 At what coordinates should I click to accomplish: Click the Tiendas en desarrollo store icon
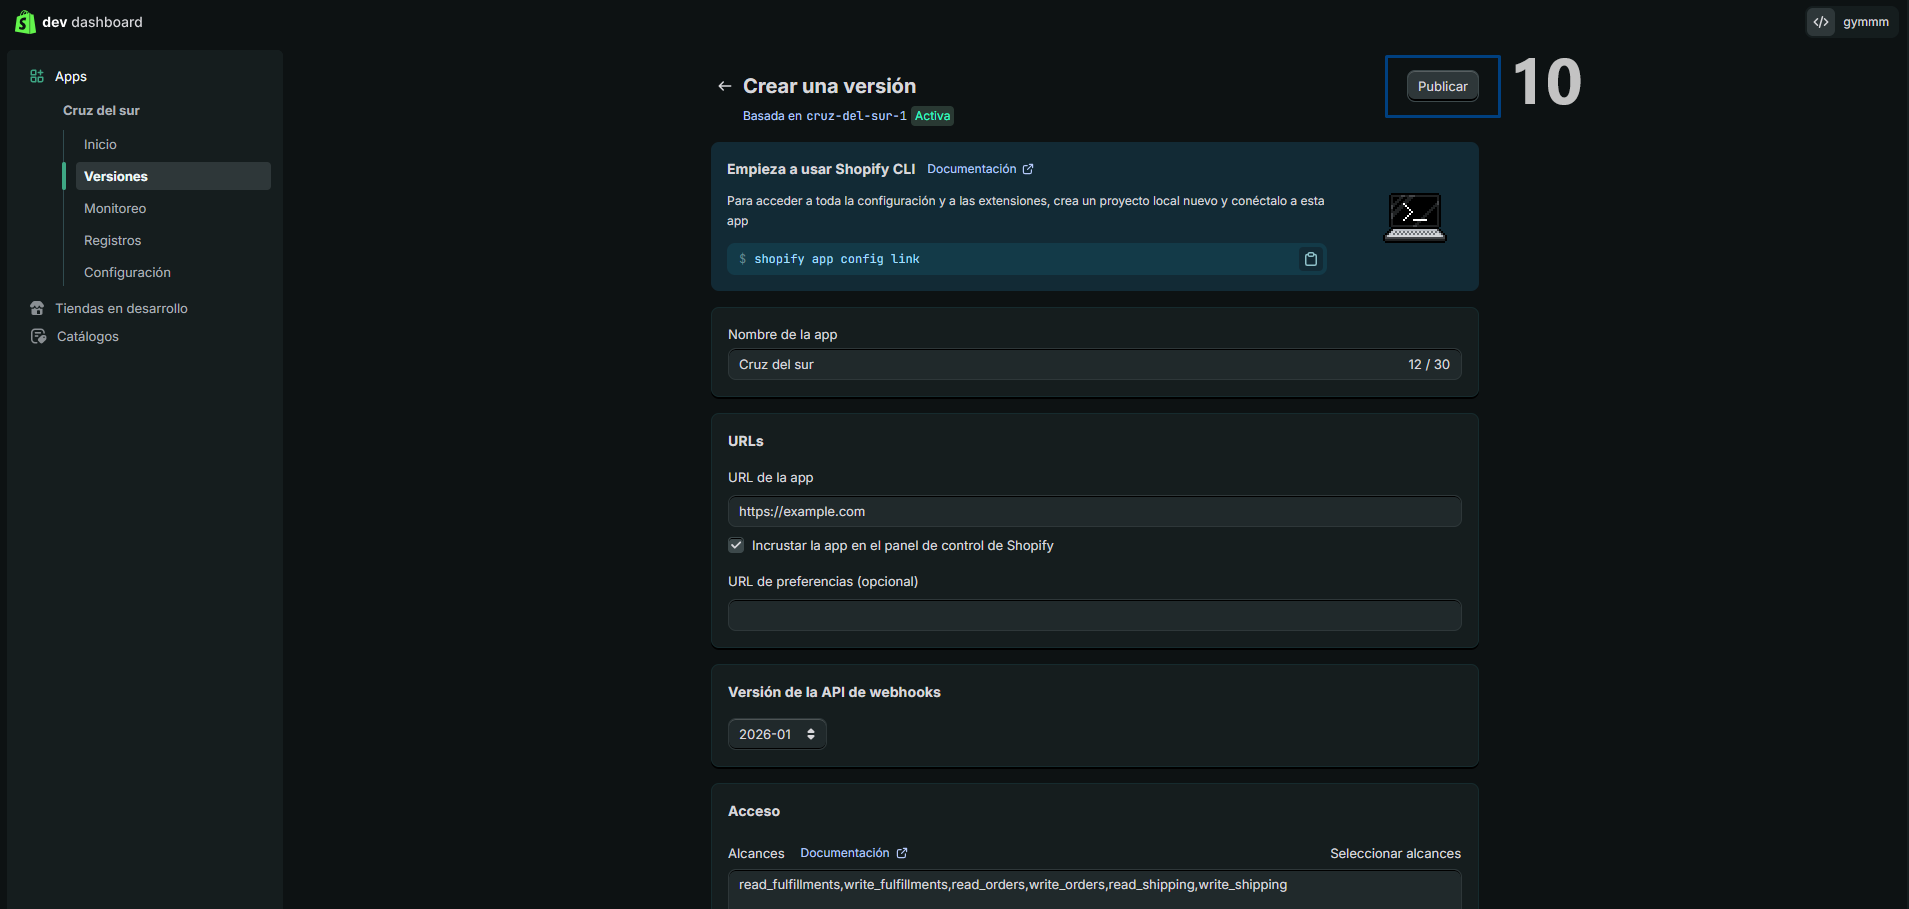click(x=37, y=309)
